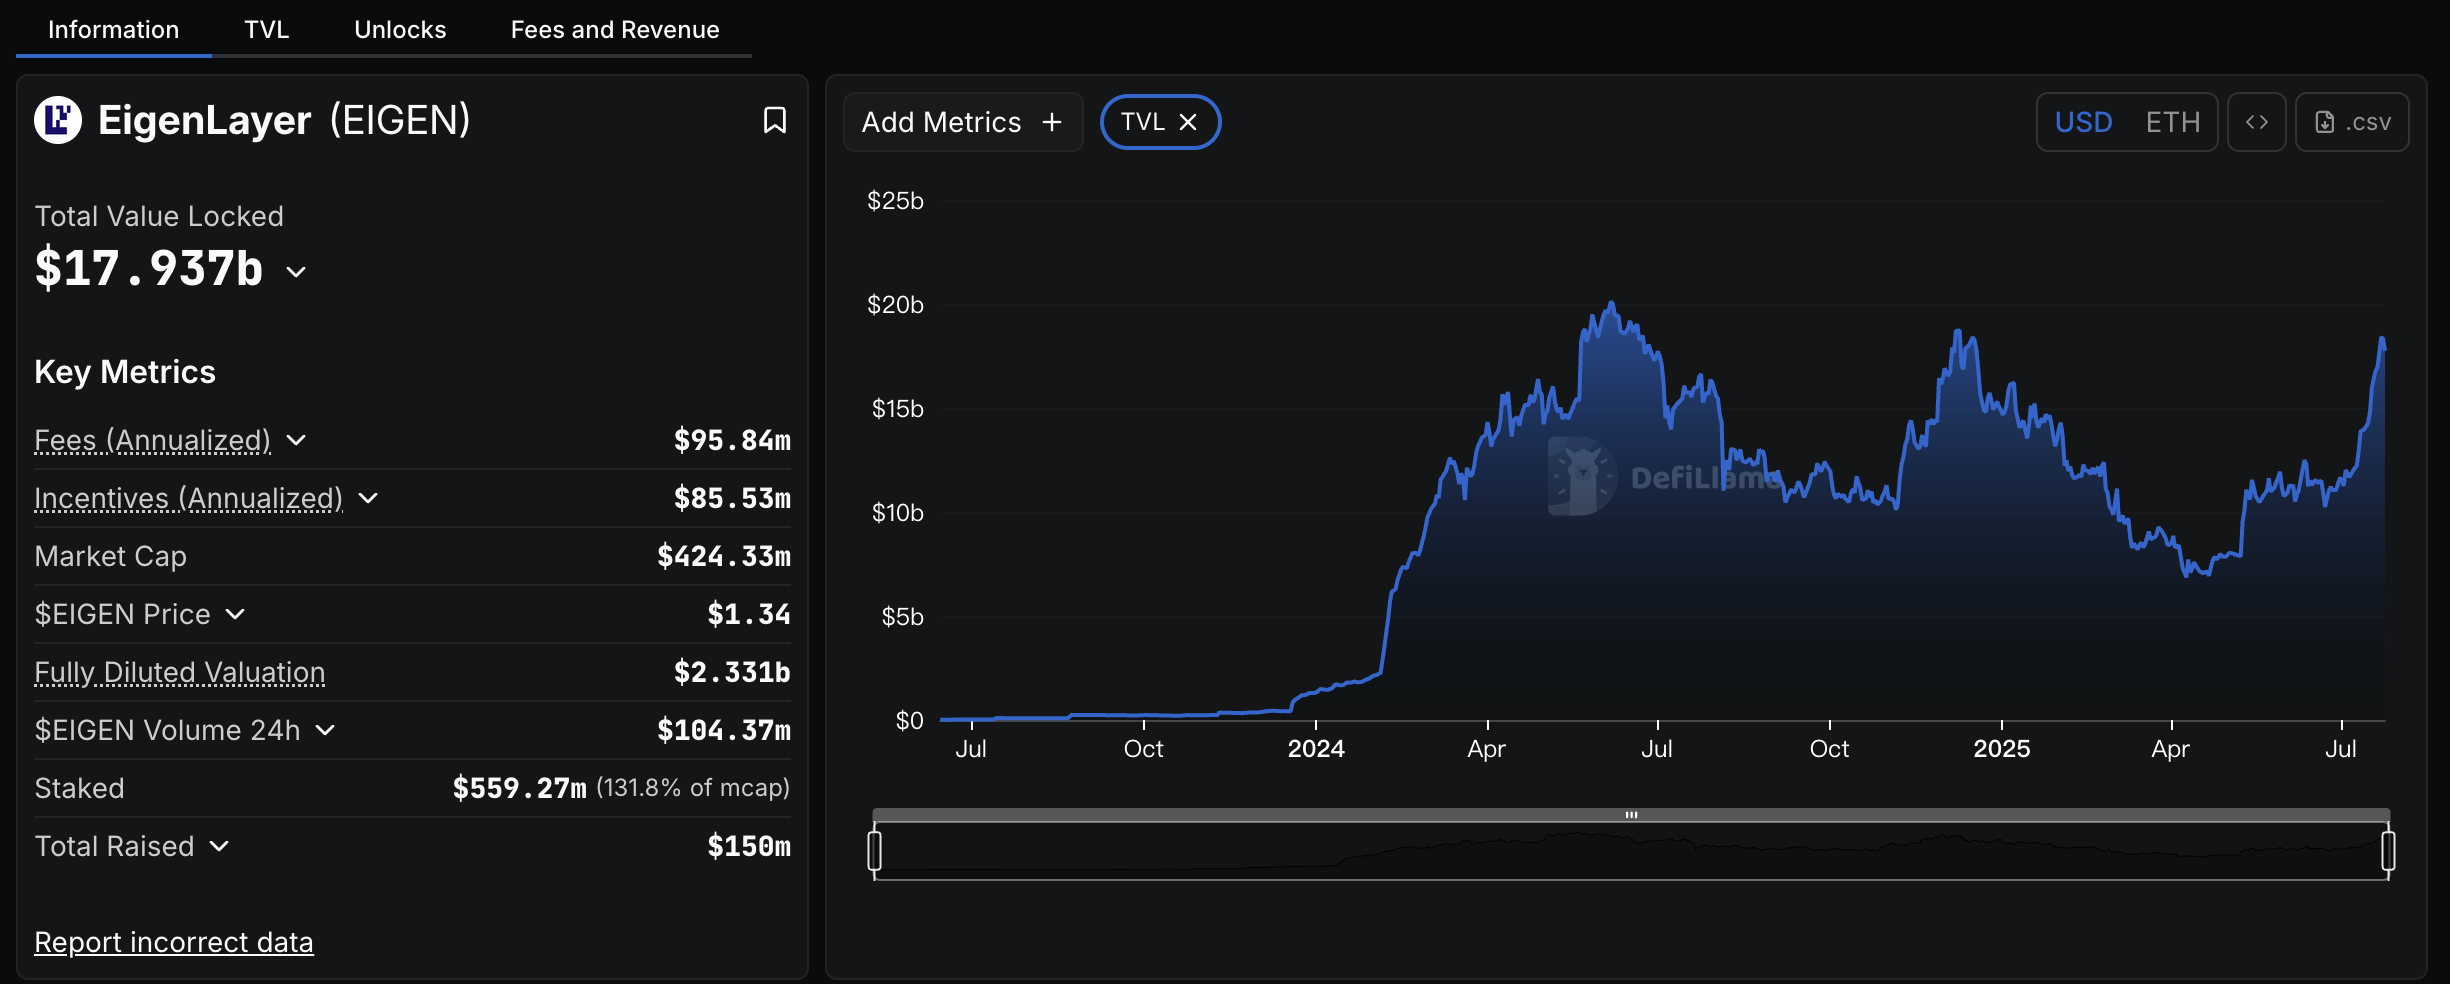Click the plus icon in Add Metrics
Screen dimensions: 2450x984
[x=1052, y=122]
